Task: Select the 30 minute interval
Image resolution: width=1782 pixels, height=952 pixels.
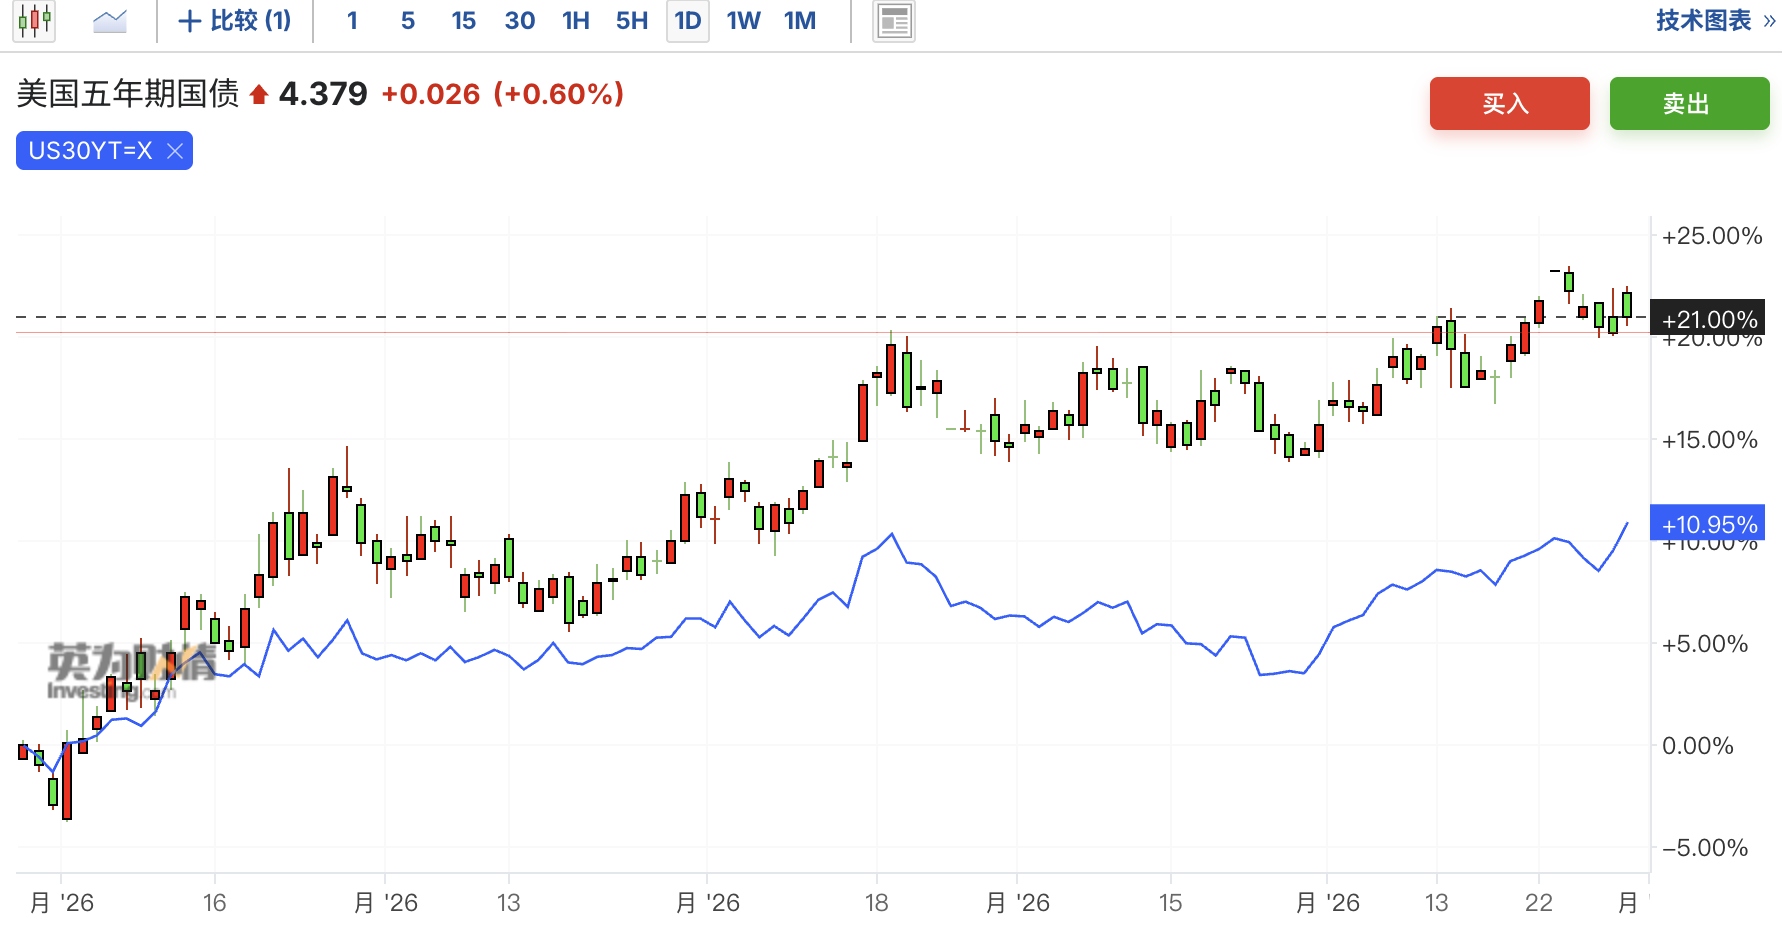Action: point(520,21)
